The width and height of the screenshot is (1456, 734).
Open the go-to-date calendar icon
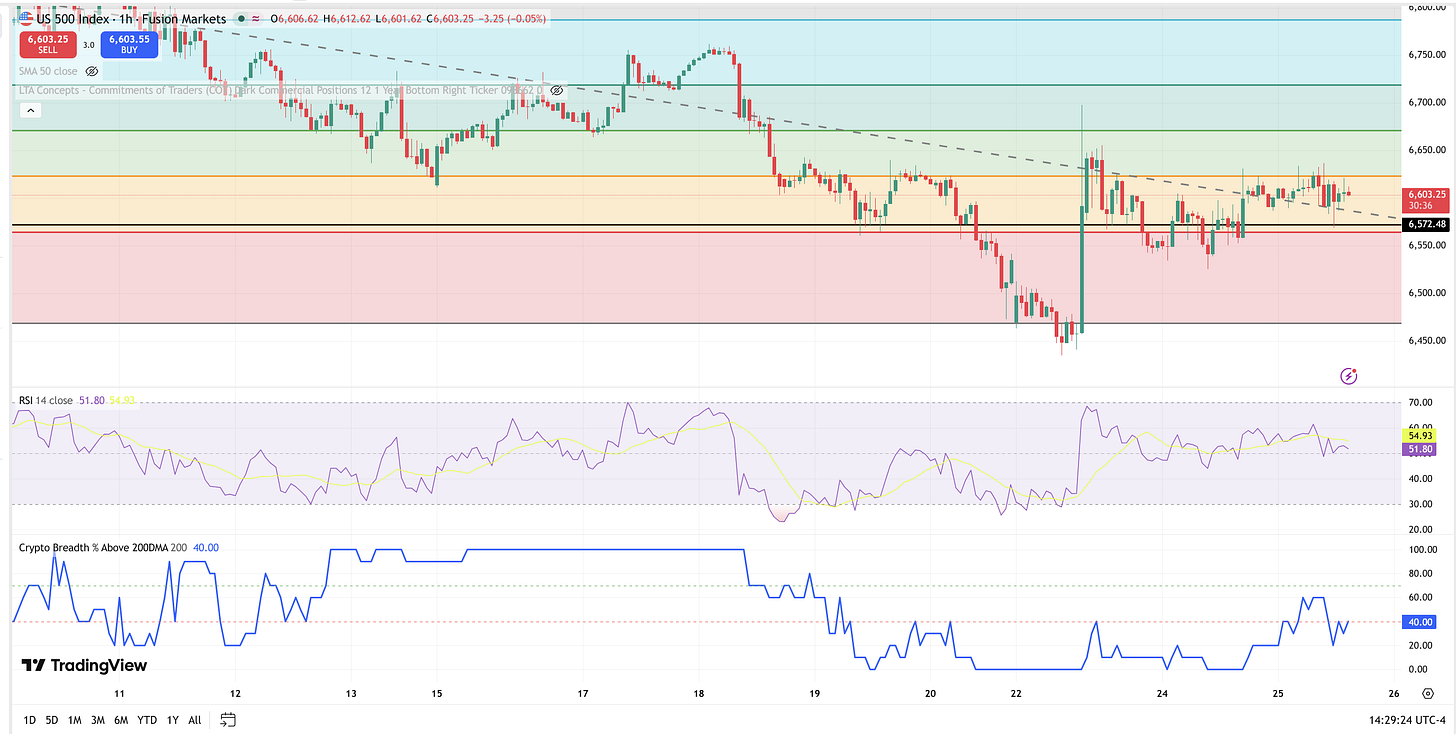pyautogui.click(x=228, y=720)
